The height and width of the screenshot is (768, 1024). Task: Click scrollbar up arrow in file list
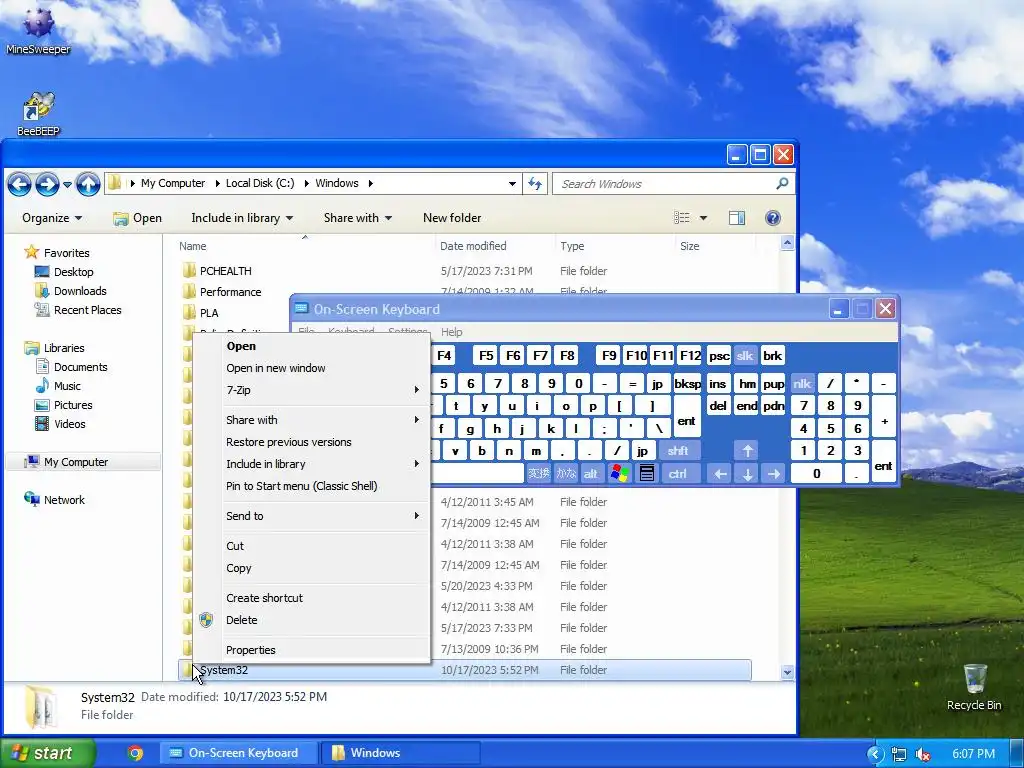[787, 243]
